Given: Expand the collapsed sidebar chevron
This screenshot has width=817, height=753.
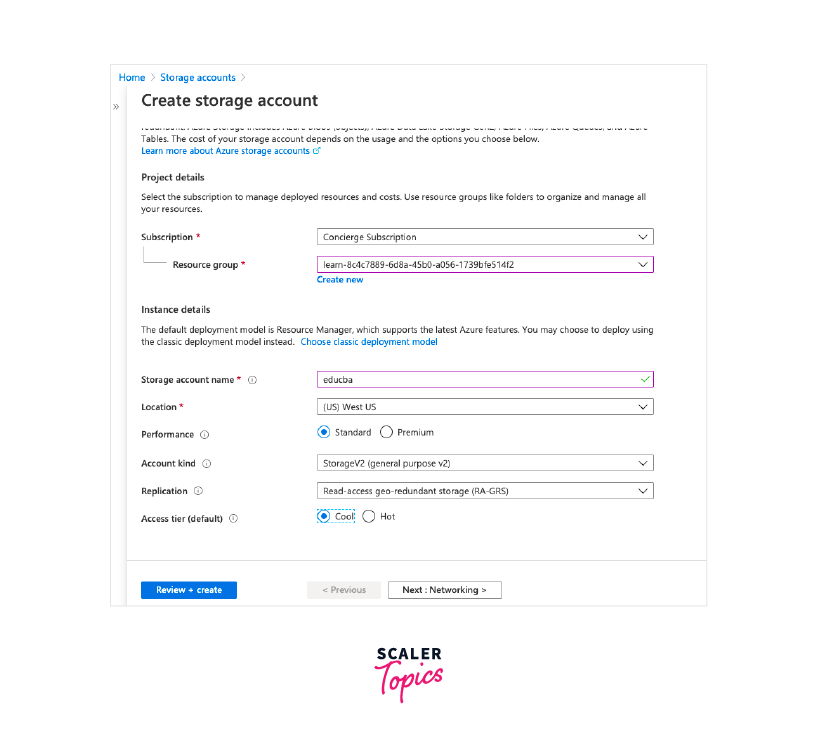Looking at the screenshot, I should click(x=116, y=106).
